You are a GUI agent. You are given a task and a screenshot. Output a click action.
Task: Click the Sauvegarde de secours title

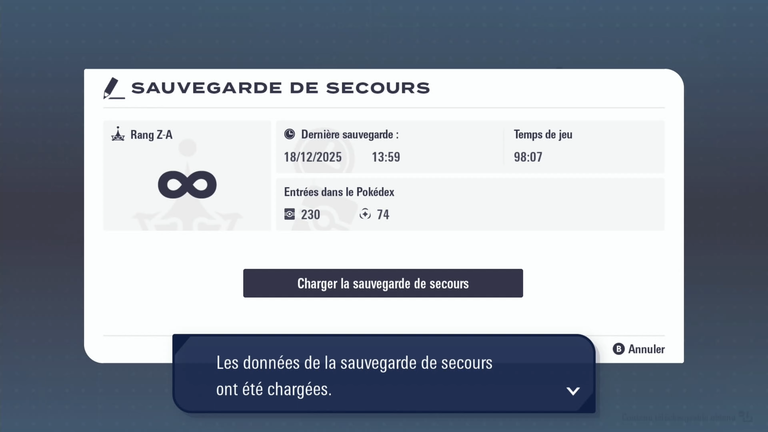coord(280,88)
